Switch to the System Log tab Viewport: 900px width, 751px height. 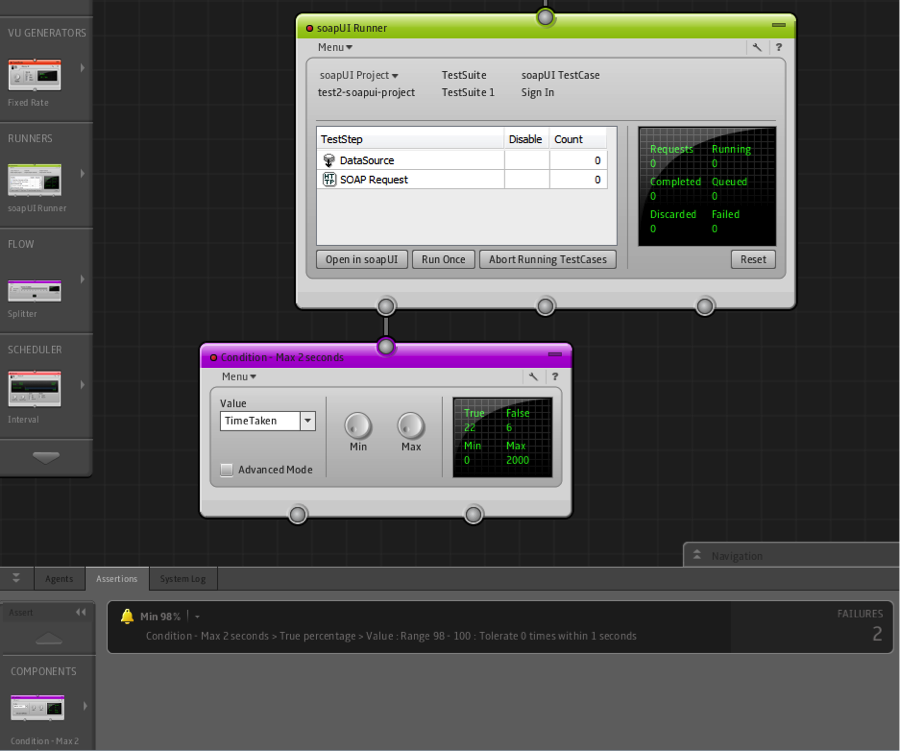[183, 579]
